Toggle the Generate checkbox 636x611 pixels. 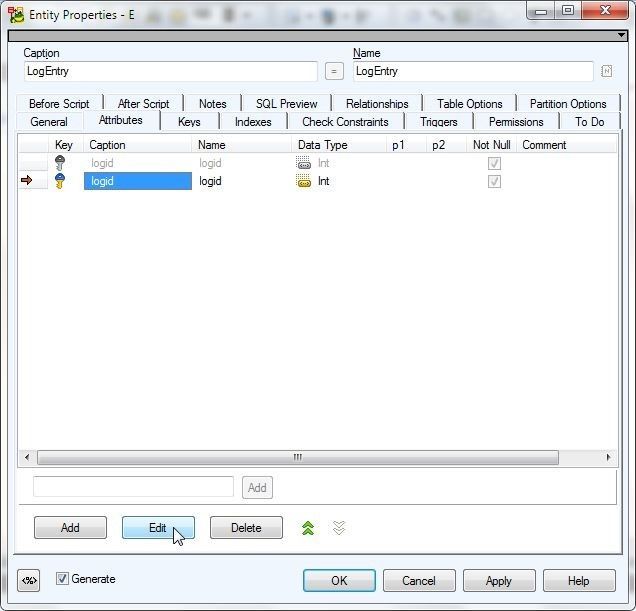pos(62,579)
